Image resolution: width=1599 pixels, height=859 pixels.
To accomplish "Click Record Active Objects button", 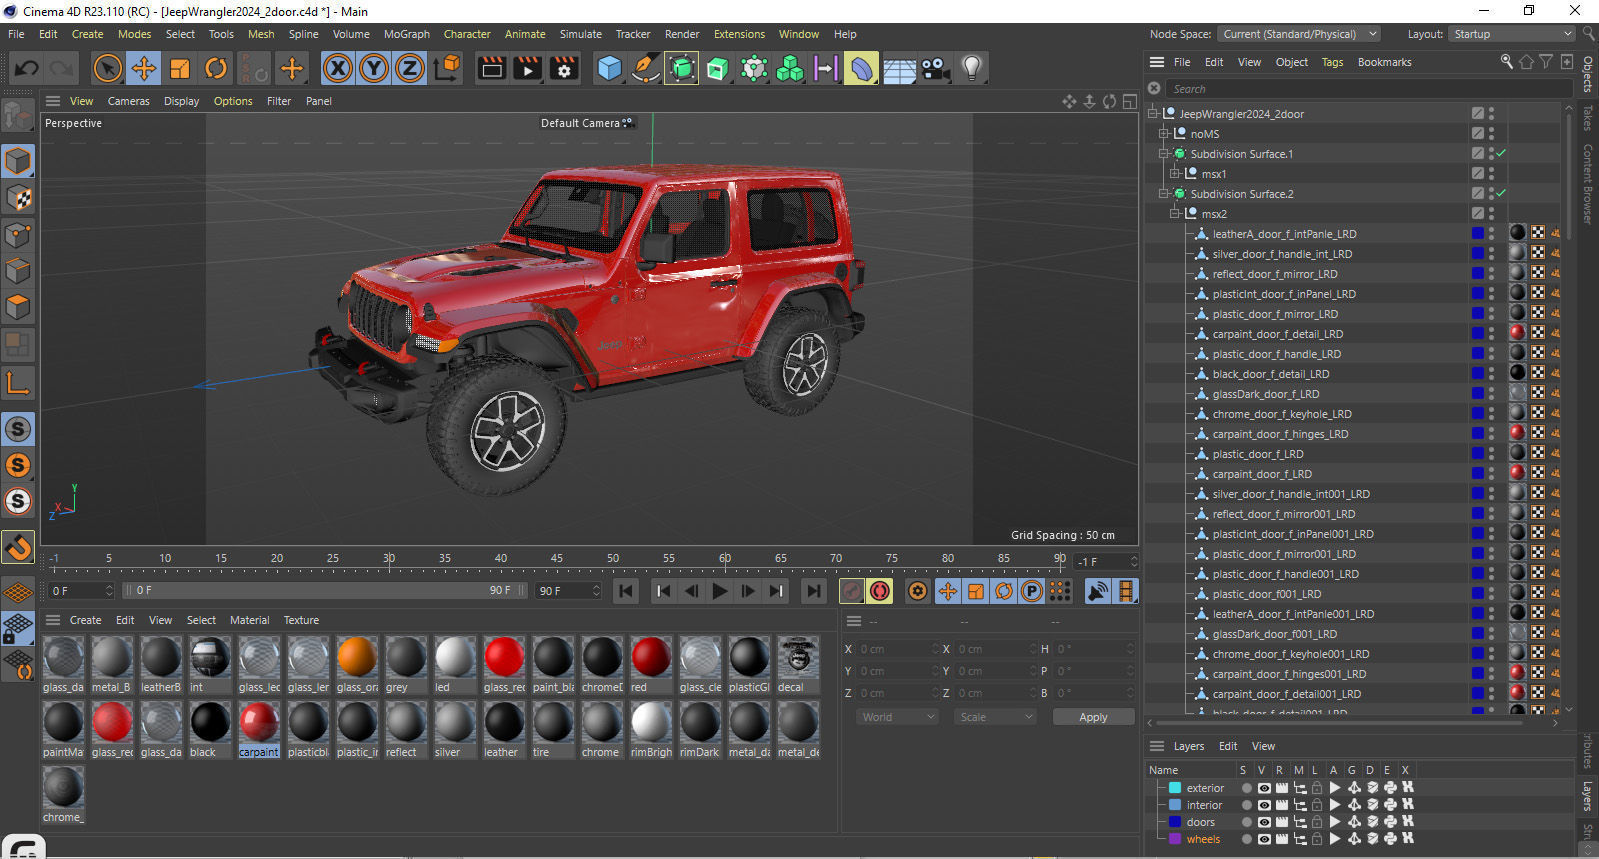I will pos(852,591).
